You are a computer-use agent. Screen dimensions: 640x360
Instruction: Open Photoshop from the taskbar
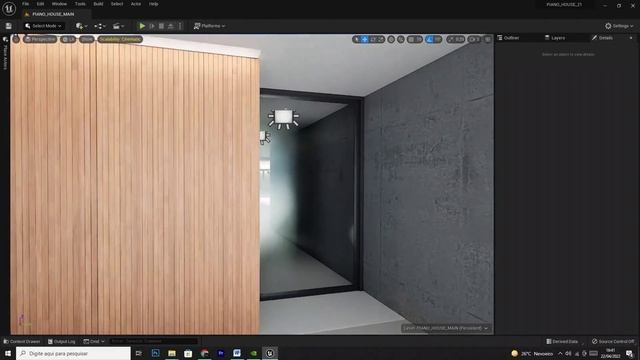[156, 353]
